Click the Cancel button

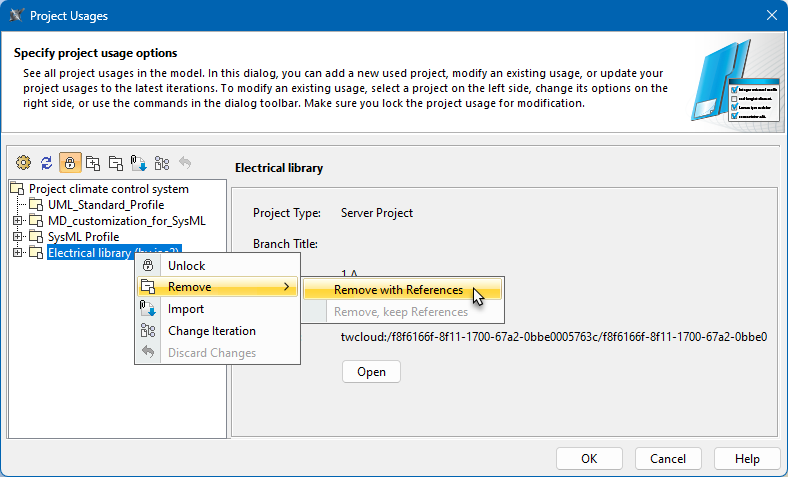coord(668,458)
